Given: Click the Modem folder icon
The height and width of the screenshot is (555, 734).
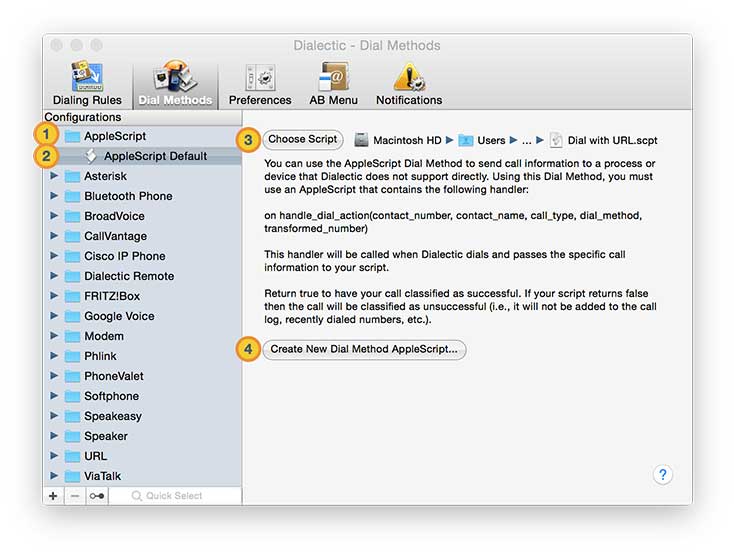Looking at the screenshot, I should tap(72, 336).
